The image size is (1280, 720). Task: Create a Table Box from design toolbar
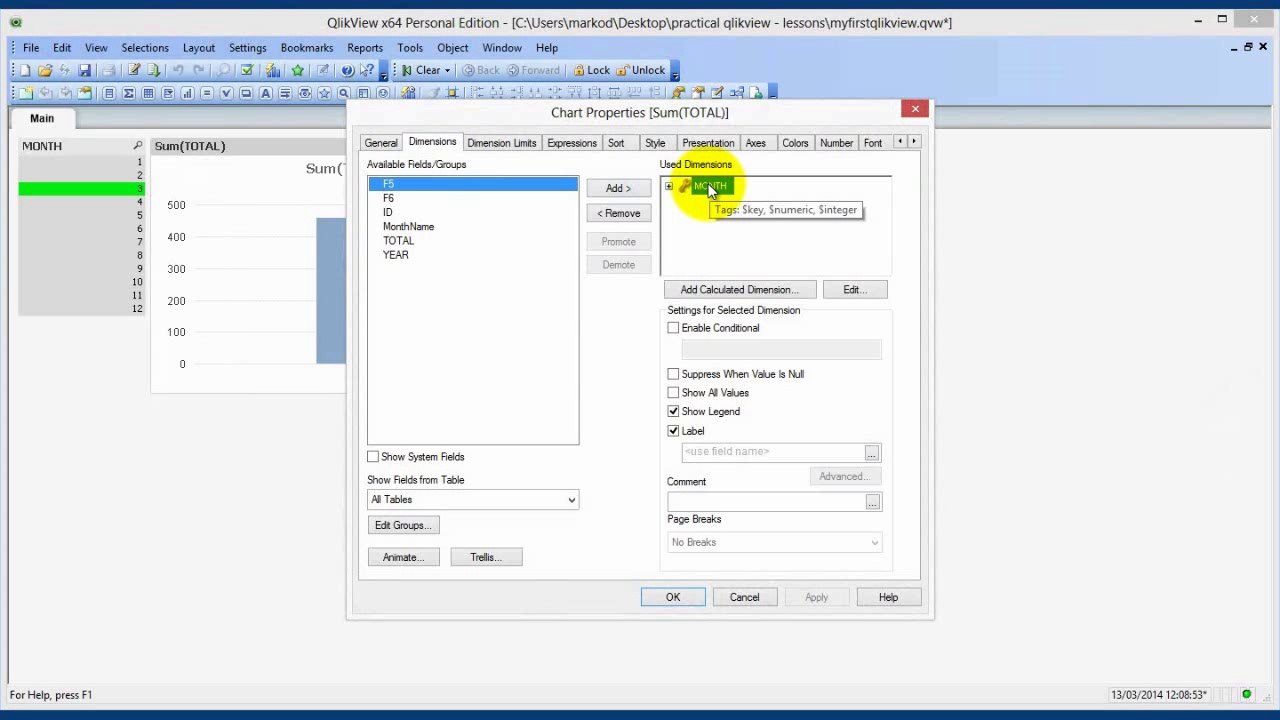(148, 93)
